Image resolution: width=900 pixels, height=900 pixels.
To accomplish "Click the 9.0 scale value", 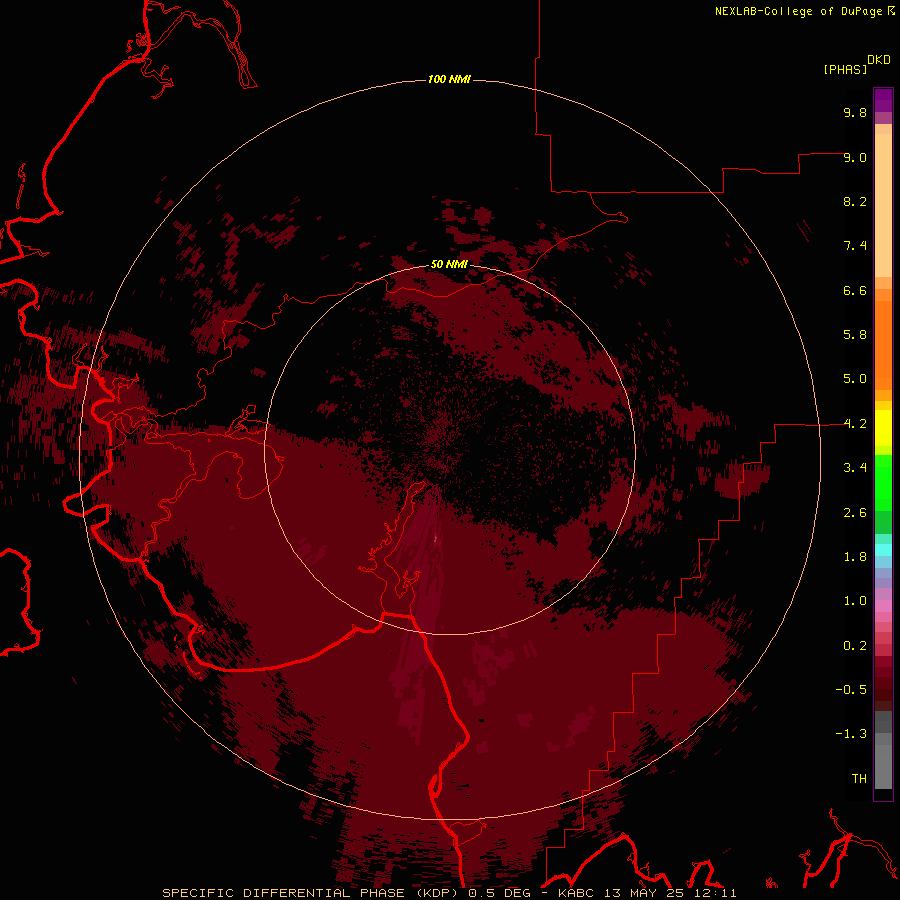I will [x=855, y=158].
